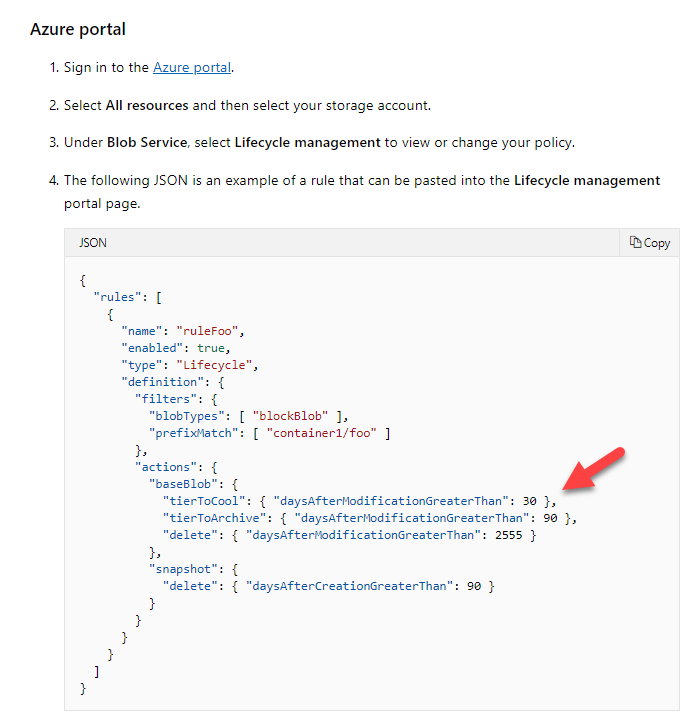Click "daysAfterModificationGreaterThan" in tierToArchive line

click(412, 518)
